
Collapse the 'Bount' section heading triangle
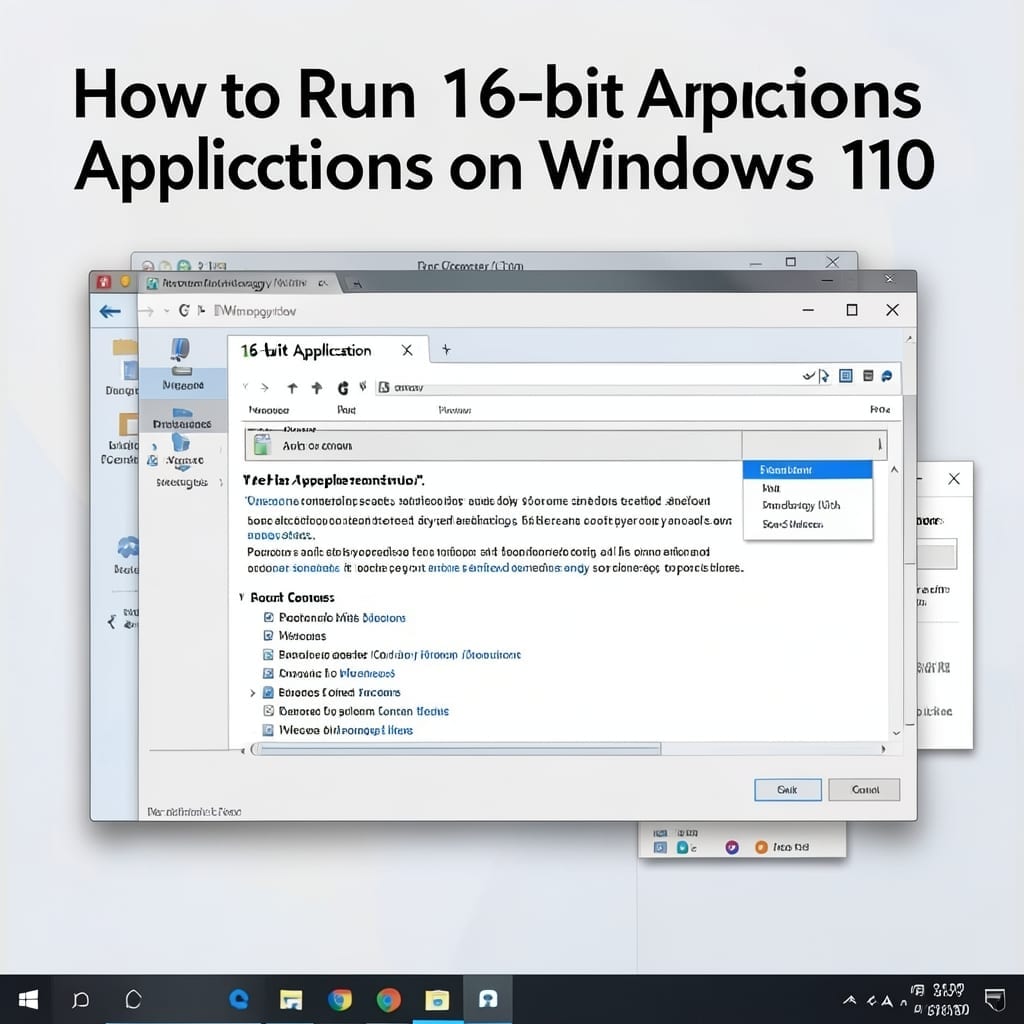(x=242, y=597)
